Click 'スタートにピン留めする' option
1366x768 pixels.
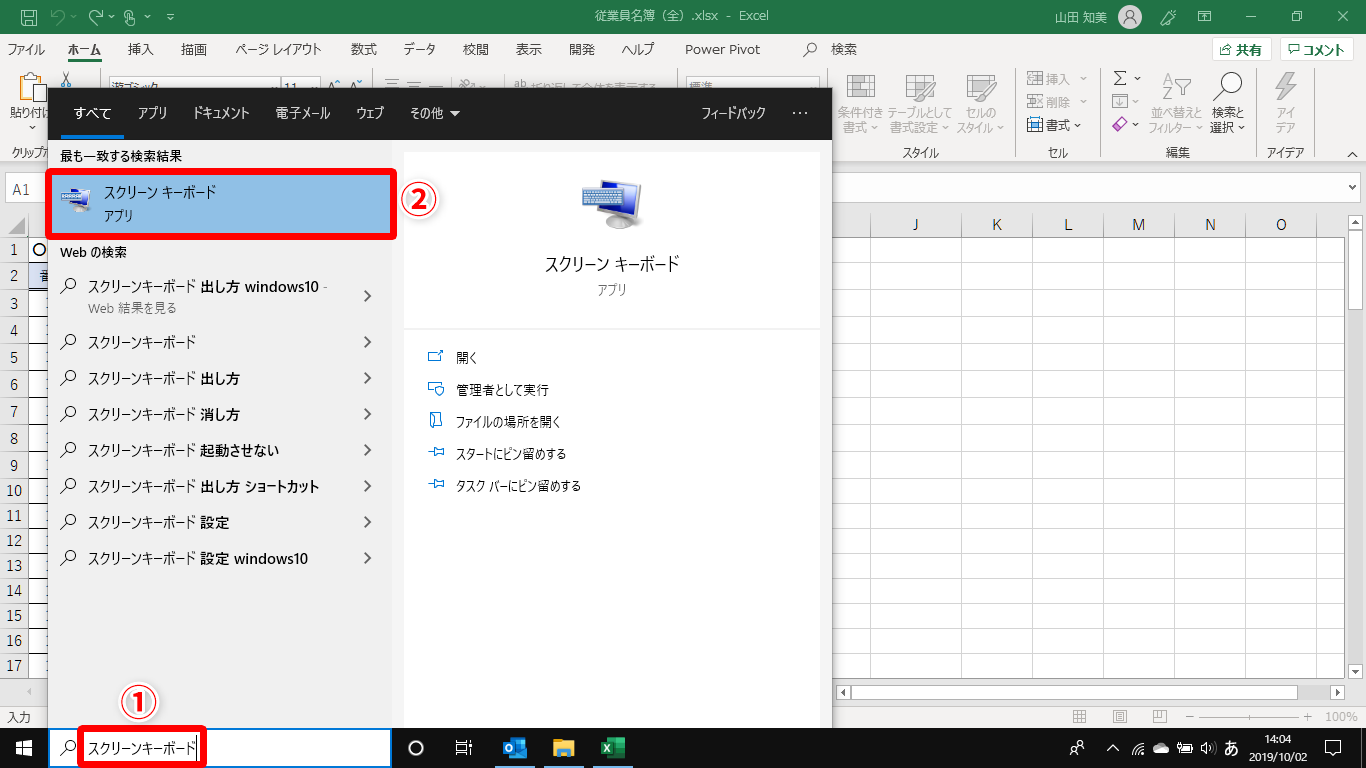511,453
